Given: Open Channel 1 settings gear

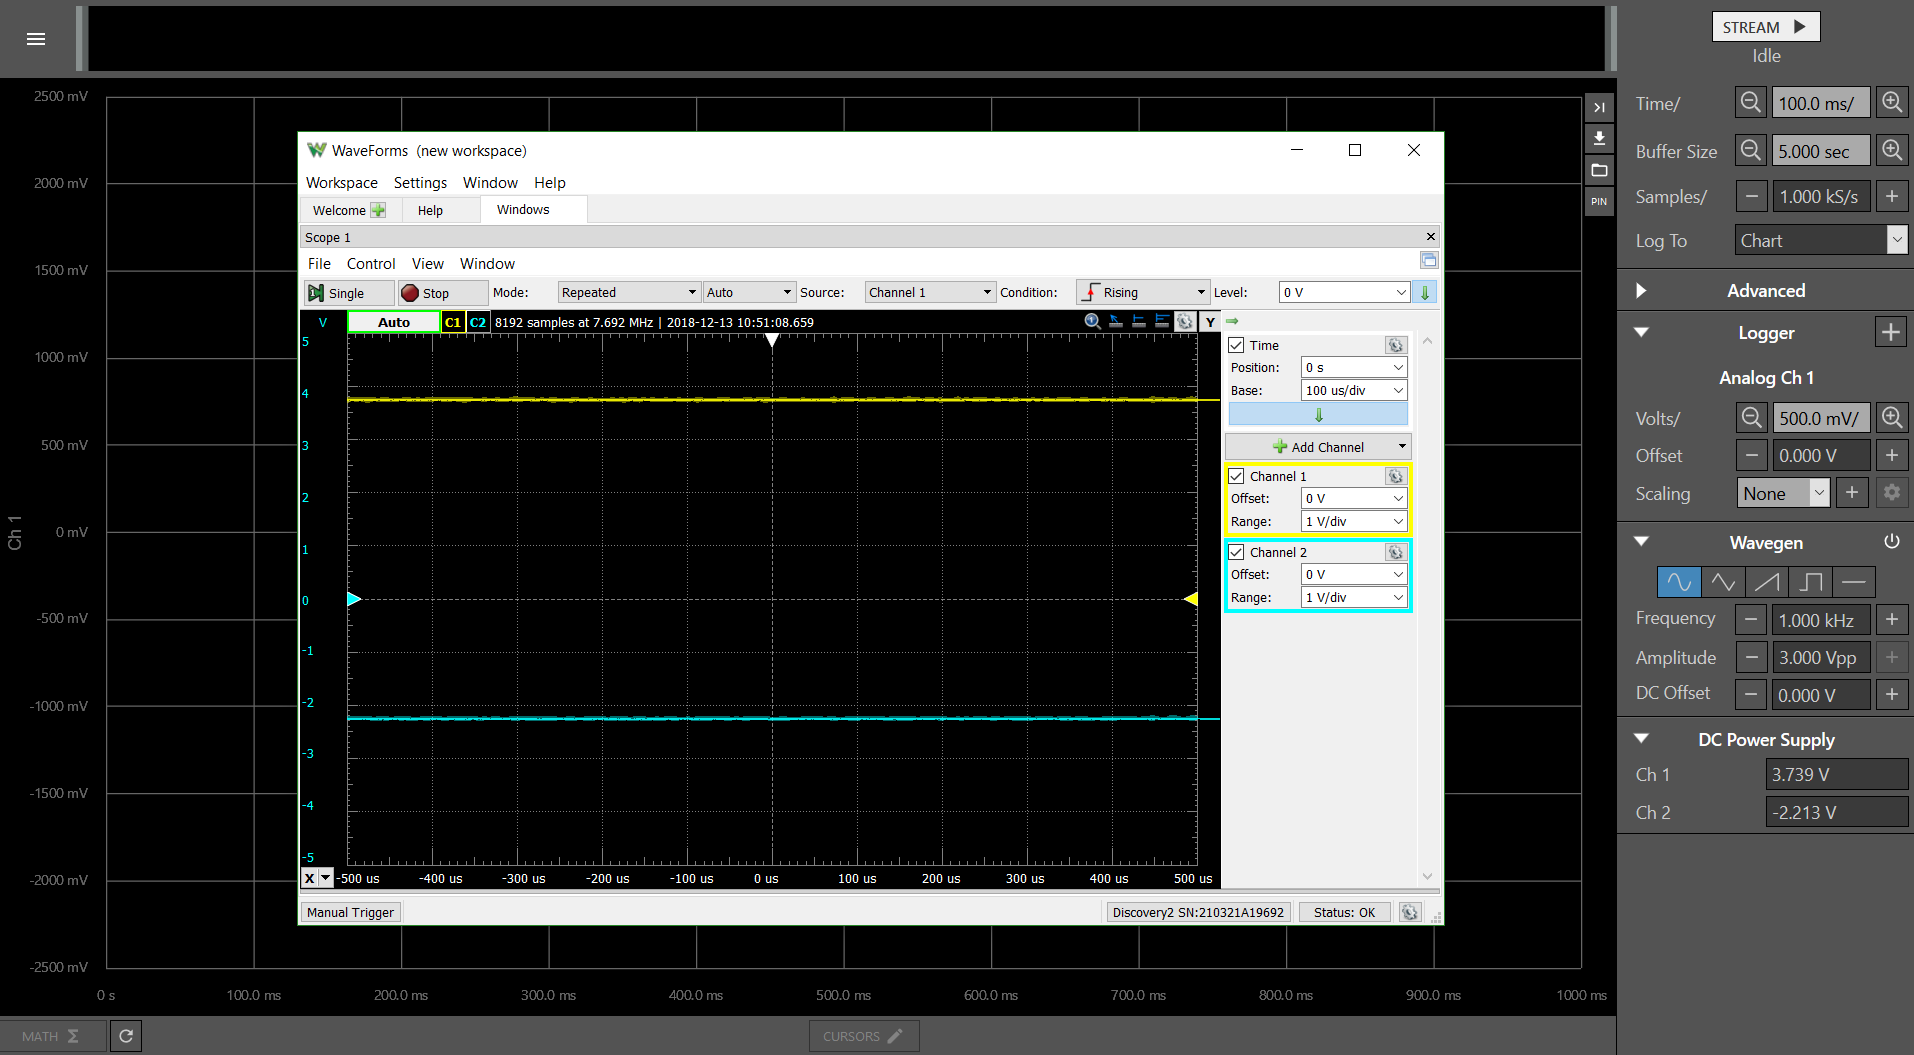Looking at the screenshot, I should pos(1396,476).
